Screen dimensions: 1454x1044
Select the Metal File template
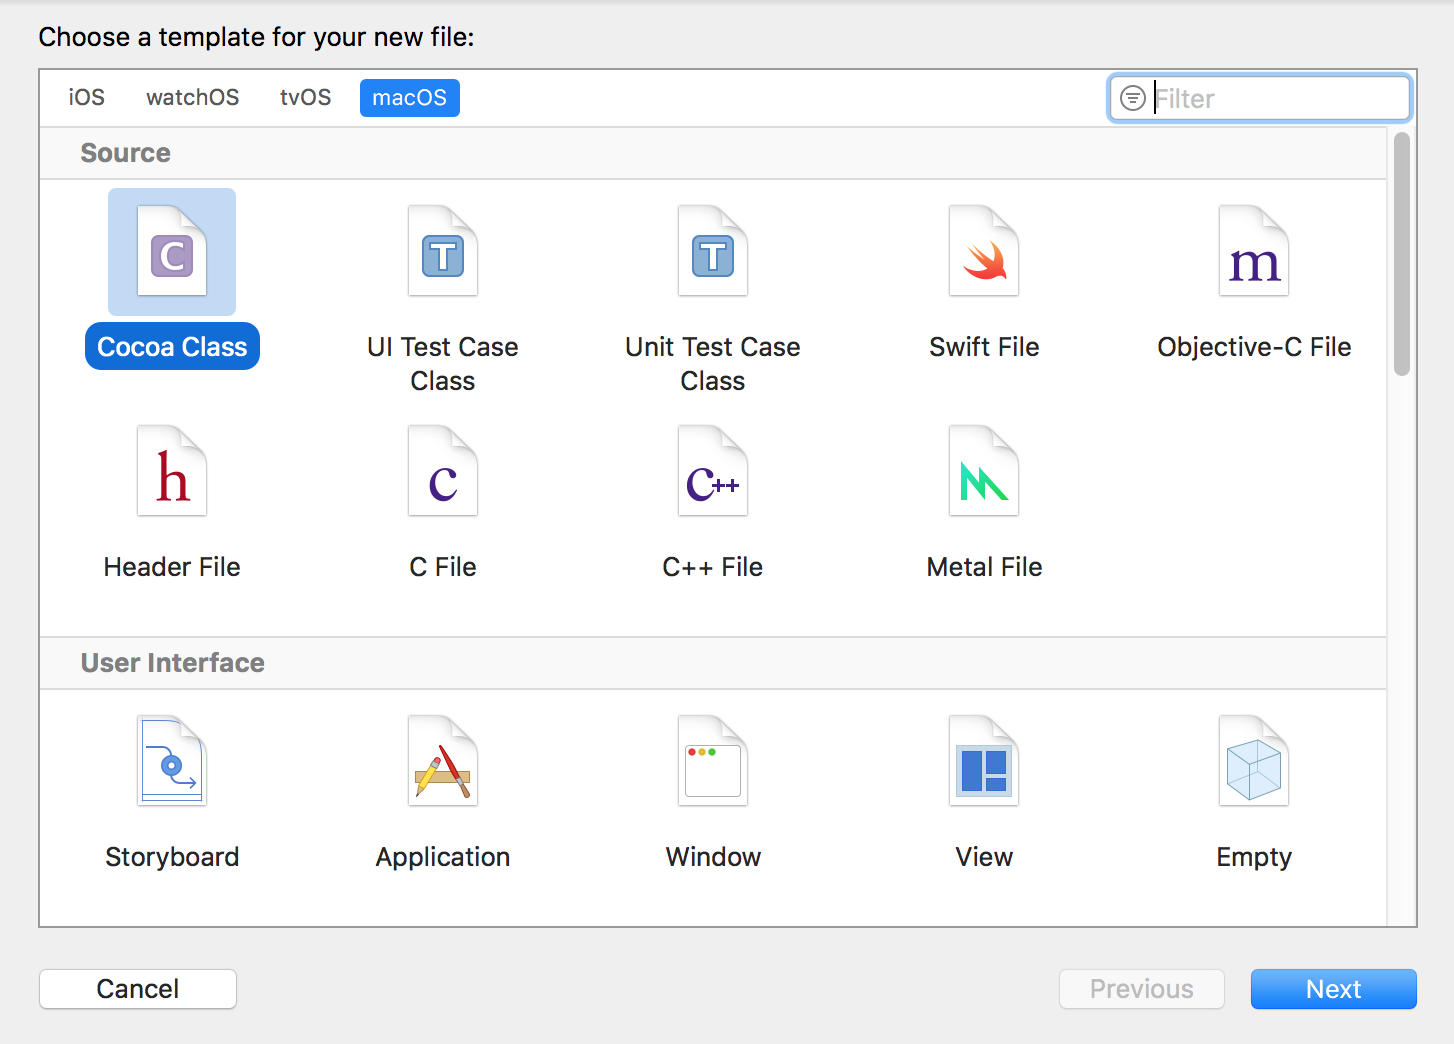(x=984, y=472)
